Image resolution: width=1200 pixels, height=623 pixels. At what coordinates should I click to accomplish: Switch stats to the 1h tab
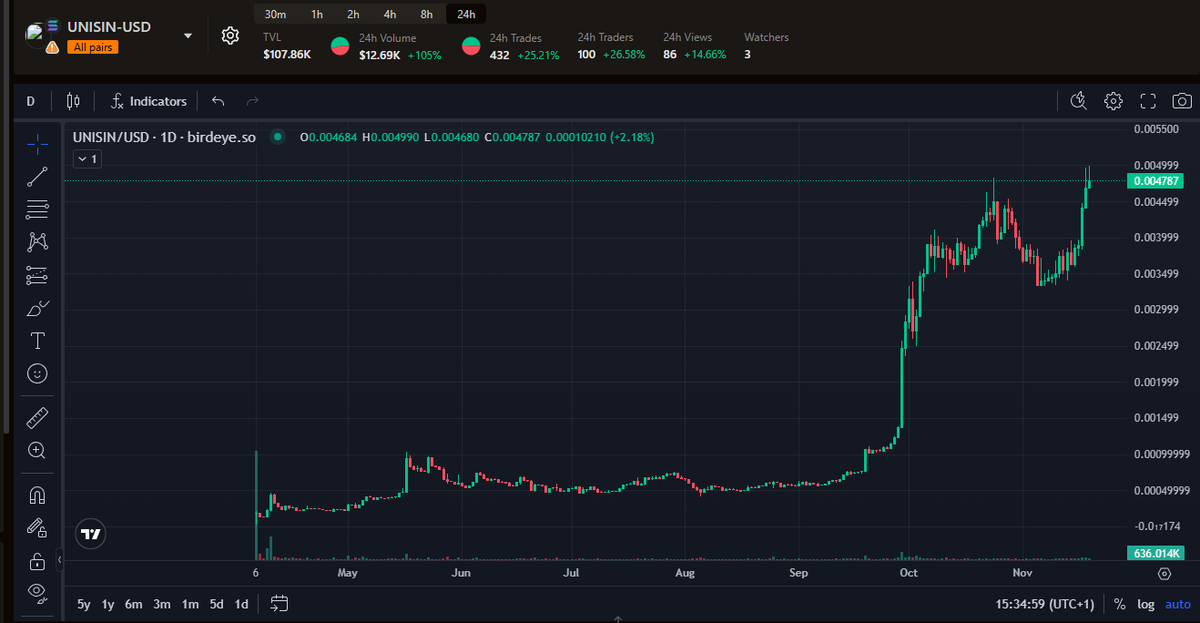[x=317, y=14]
